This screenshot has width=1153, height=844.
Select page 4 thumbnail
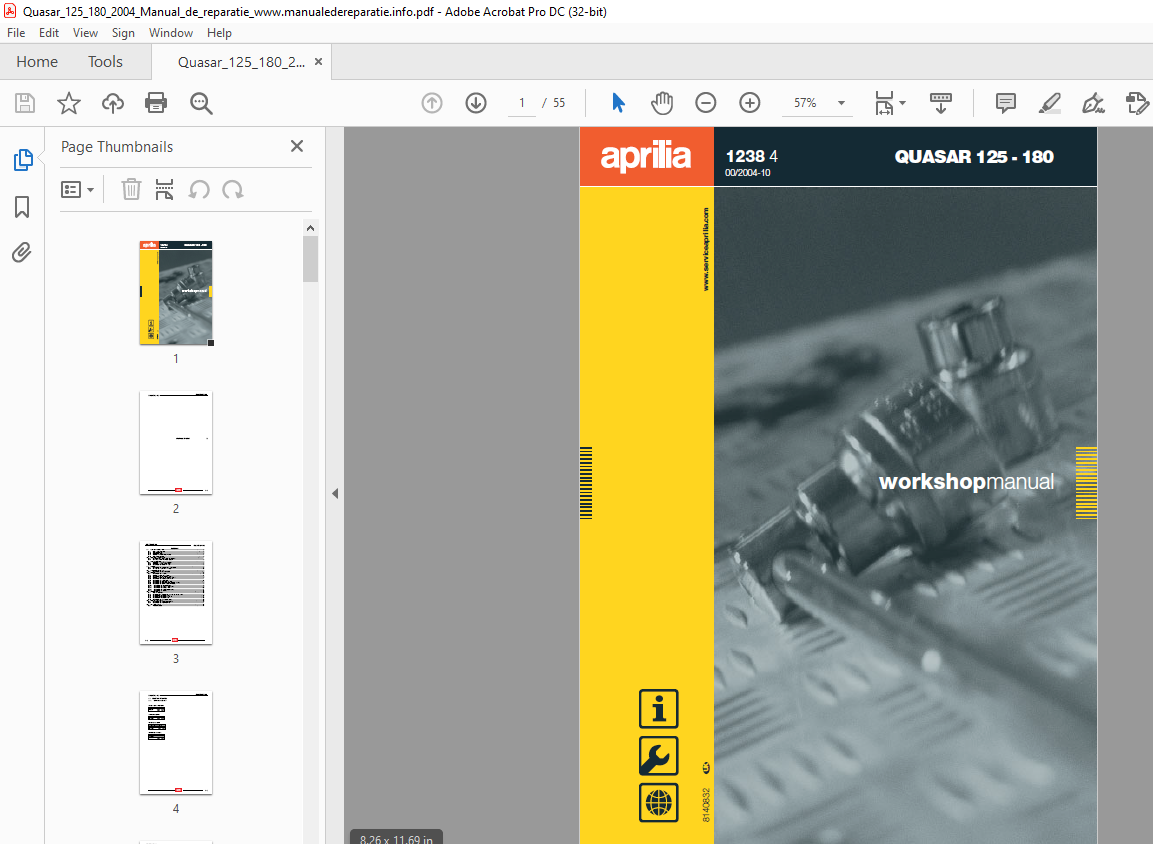176,743
